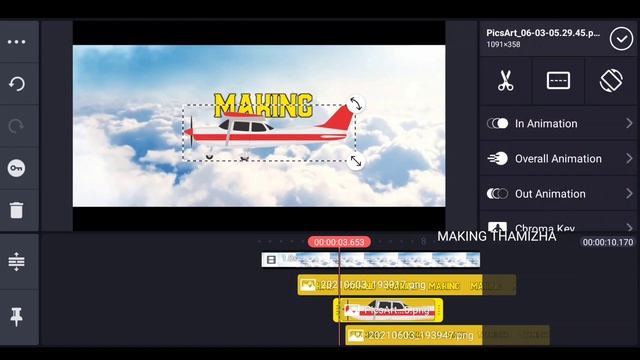Undo the last action
The height and width of the screenshot is (360, 640).
pyautogui.click(x=17, y=84)
